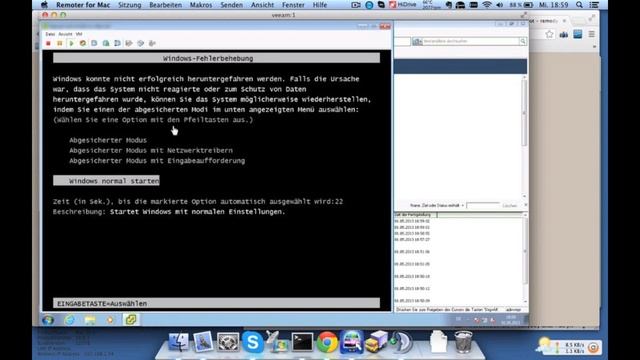
Task: Open the Datei menu in VM console
Action: tap(50, 34)
